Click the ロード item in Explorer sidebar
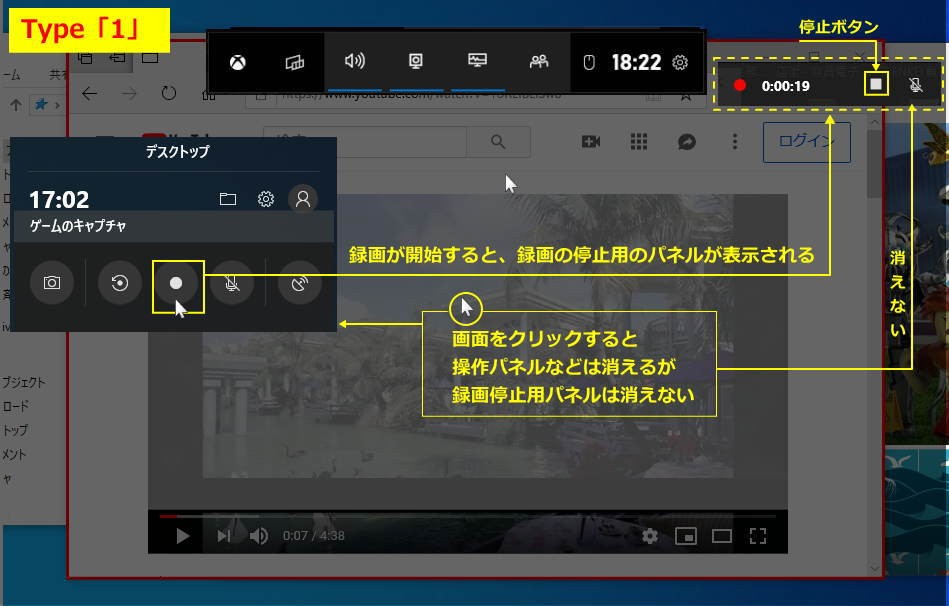The image size is (949, 606). [x=15, y=406]
